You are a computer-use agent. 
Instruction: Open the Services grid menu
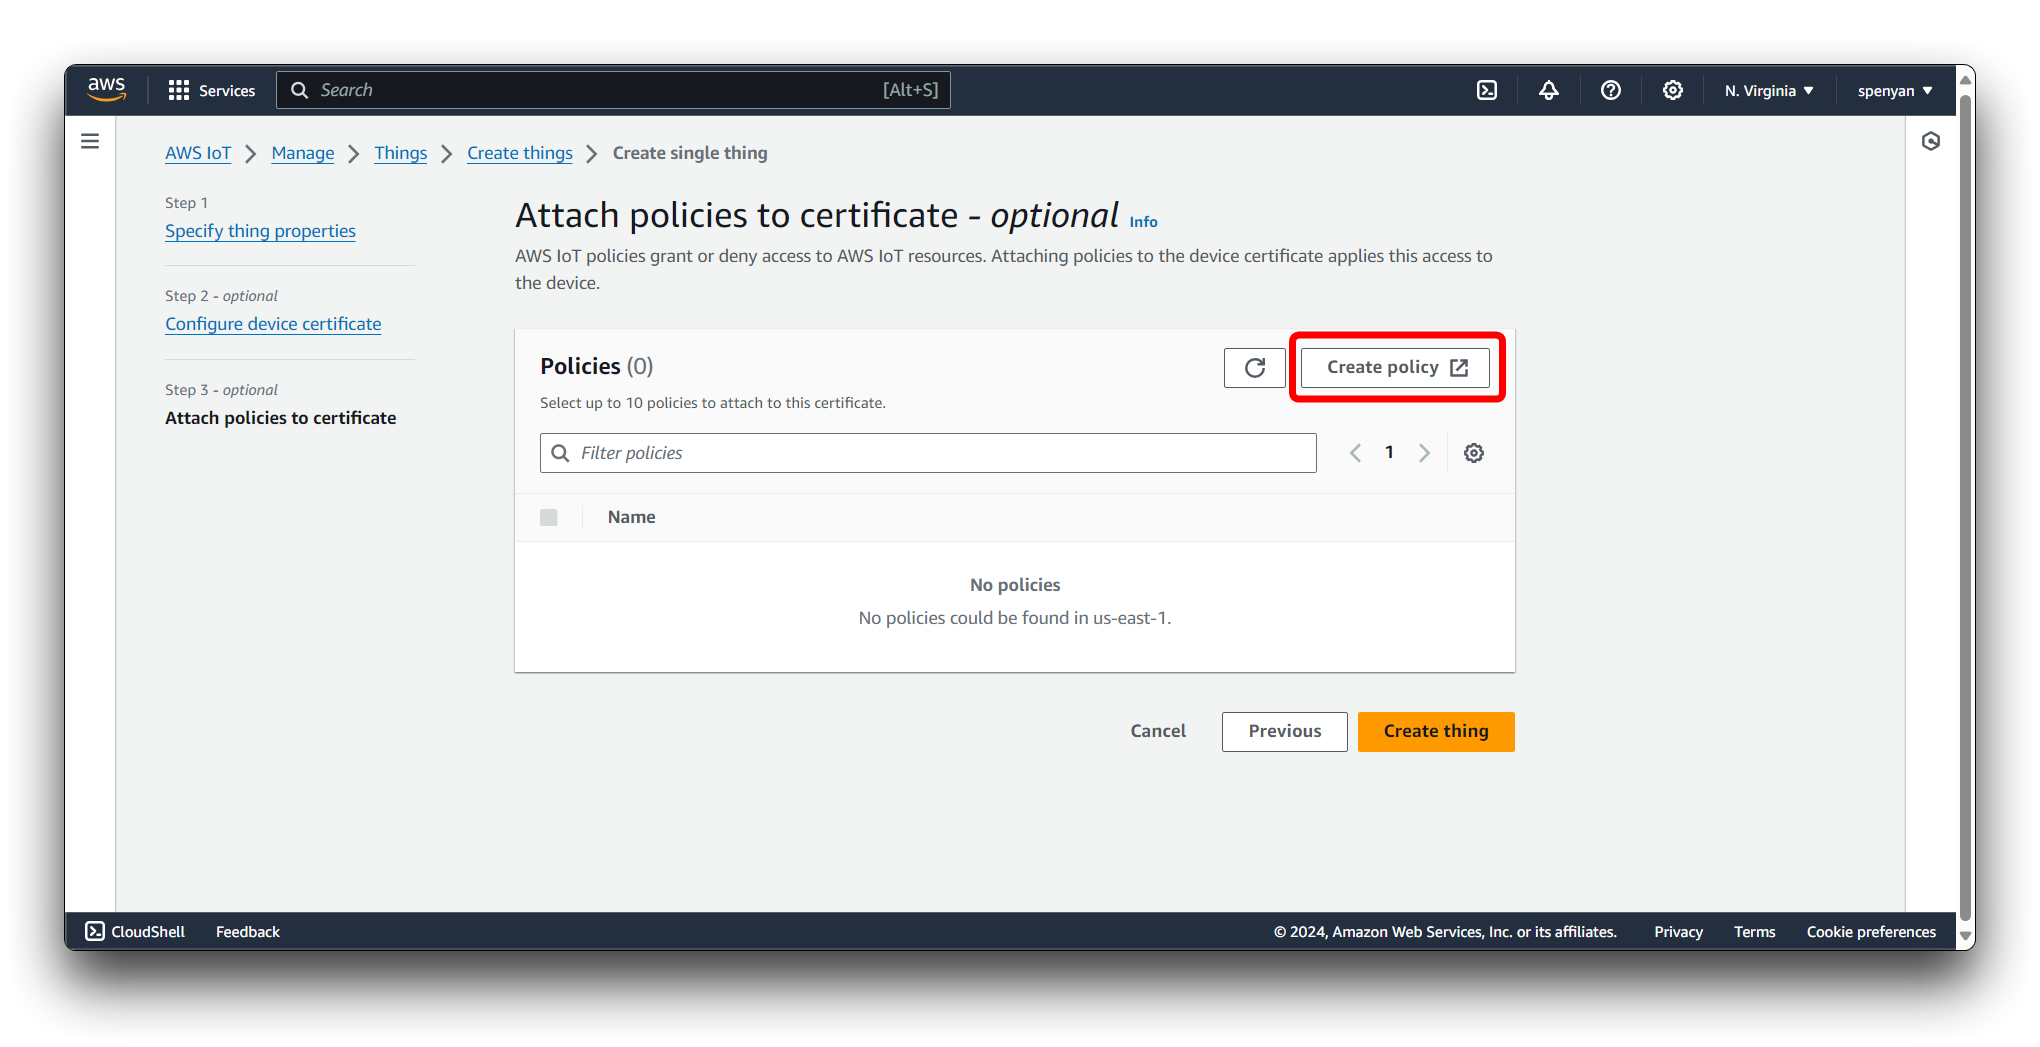click(211, 90)
